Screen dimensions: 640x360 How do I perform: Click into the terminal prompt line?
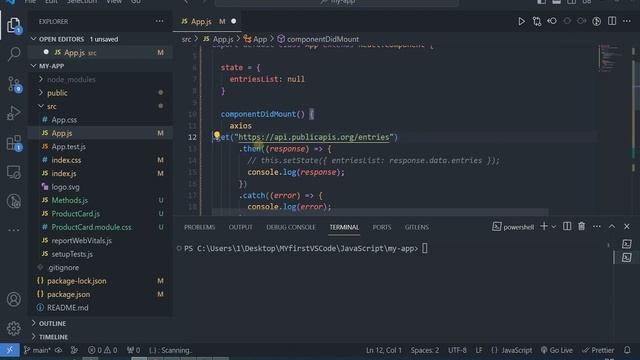306,248
